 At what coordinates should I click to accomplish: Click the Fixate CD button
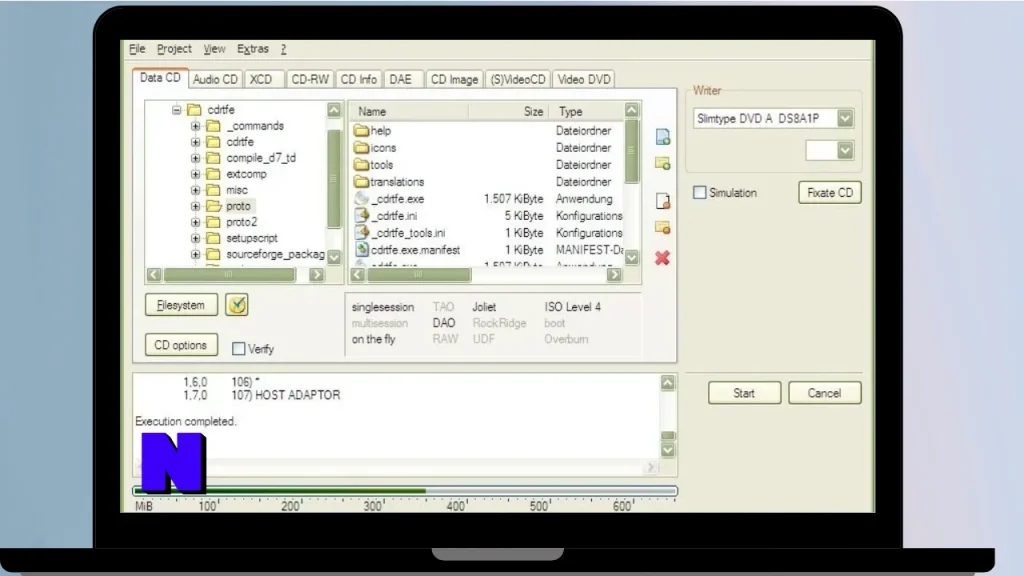pos(829,193)
